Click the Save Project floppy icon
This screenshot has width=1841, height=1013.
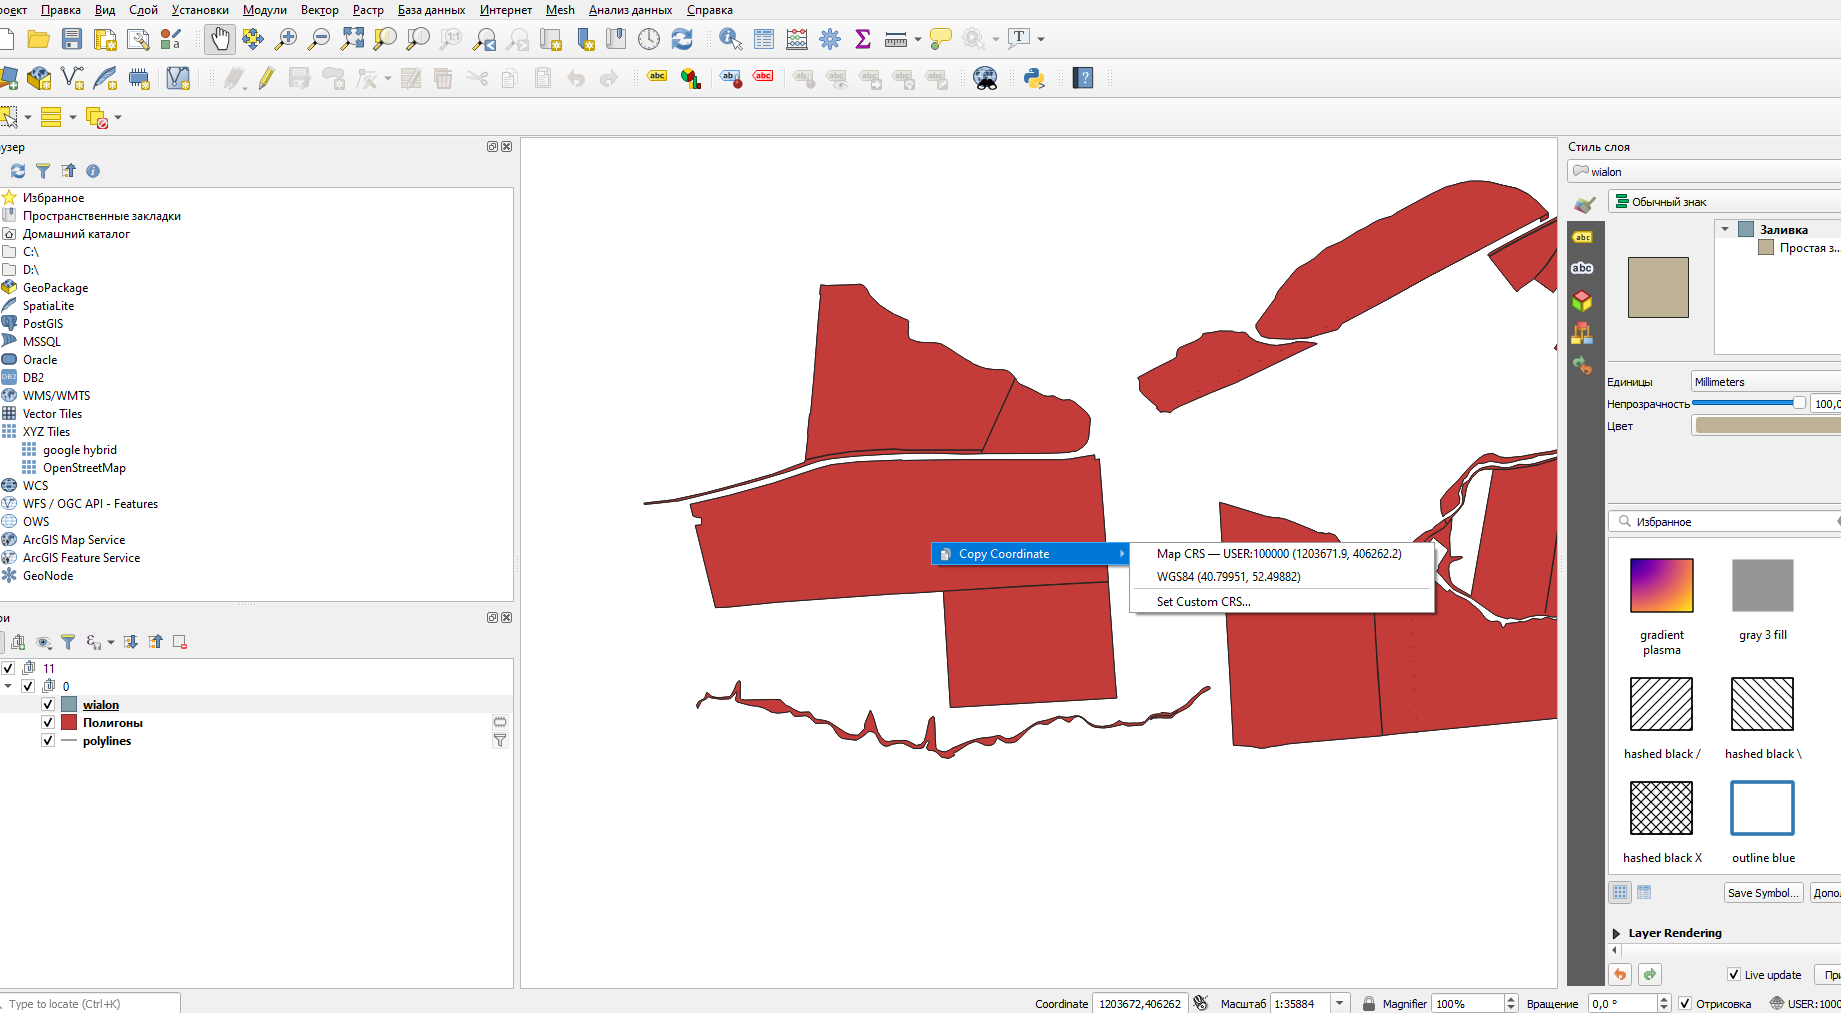(72, 39)
